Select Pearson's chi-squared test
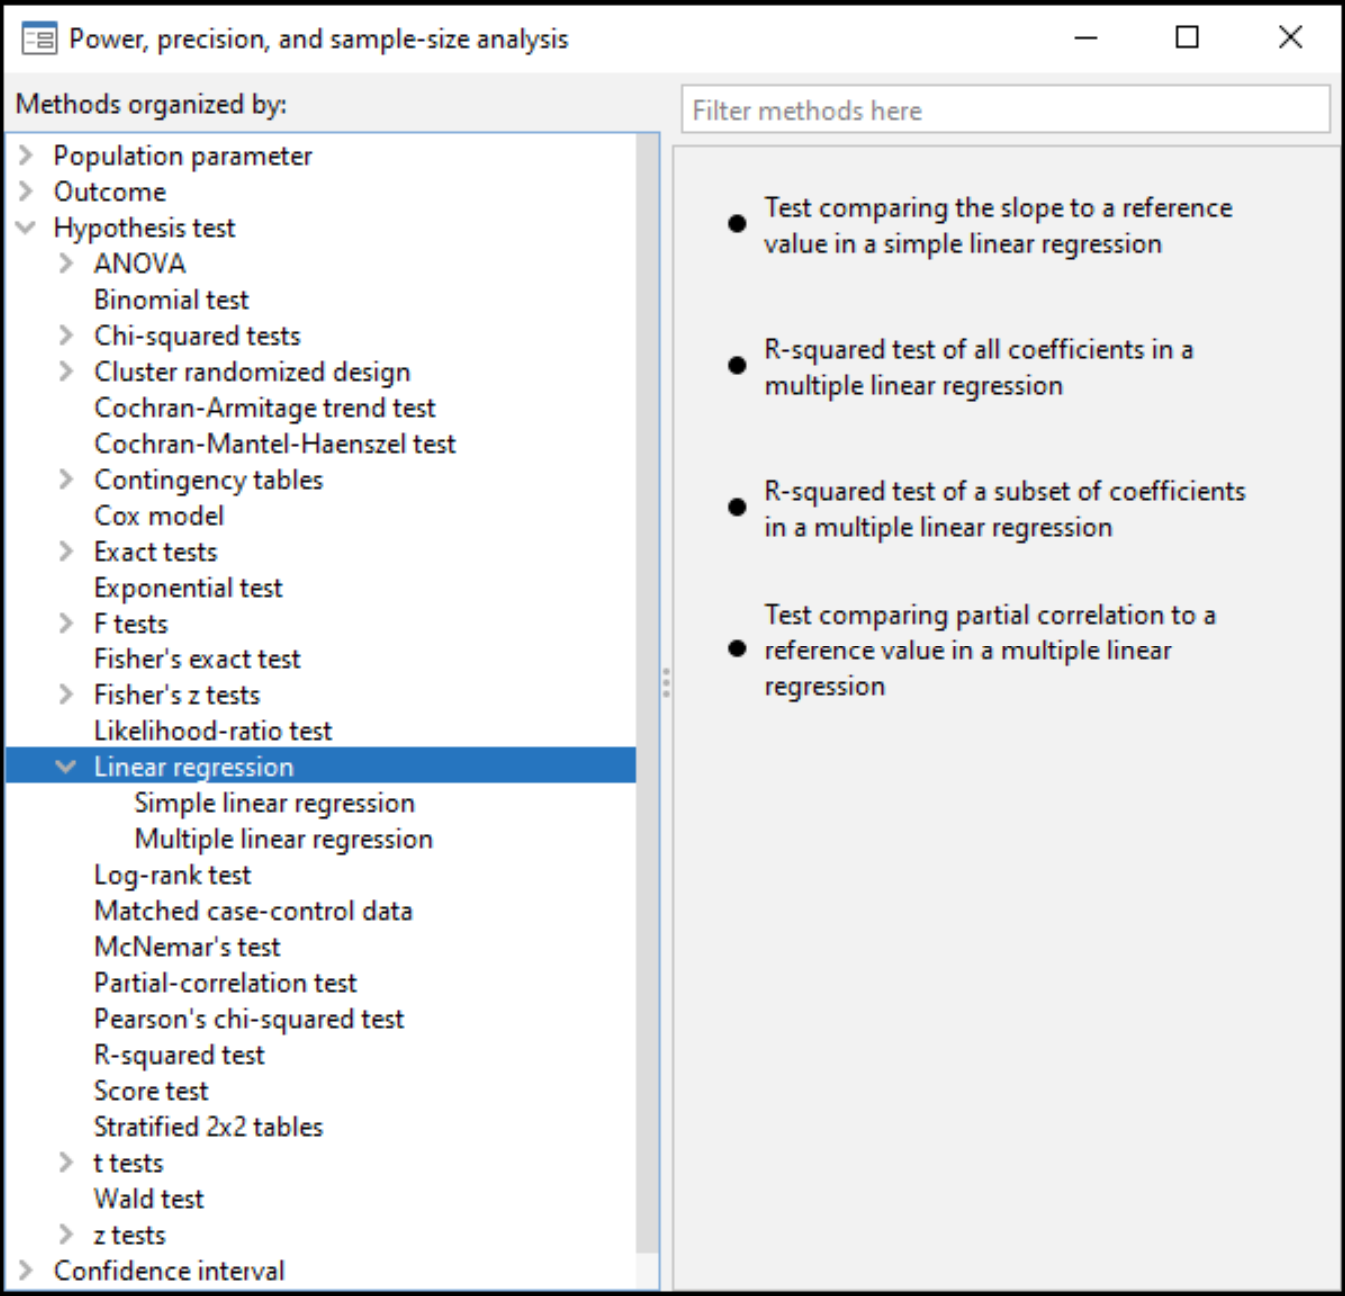This screenshot has width=1345, height=1296. pos(249,1018)
